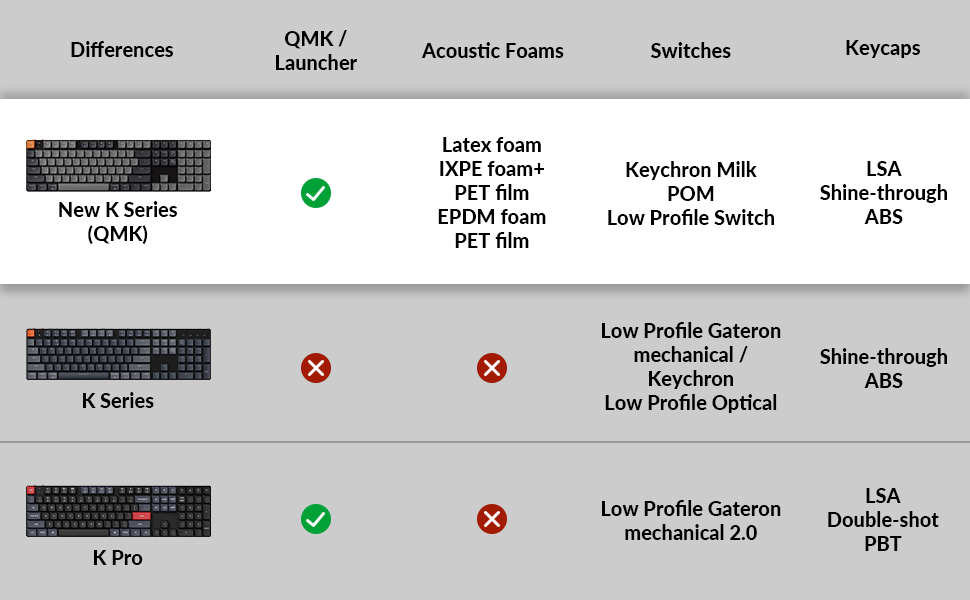
Task: Click the K Pro label text
Action: 118,558
